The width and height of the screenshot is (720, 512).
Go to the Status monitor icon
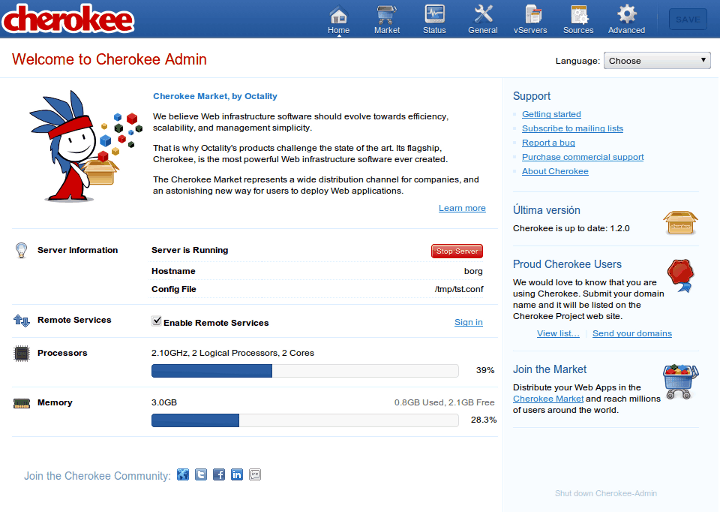(434, 15)
